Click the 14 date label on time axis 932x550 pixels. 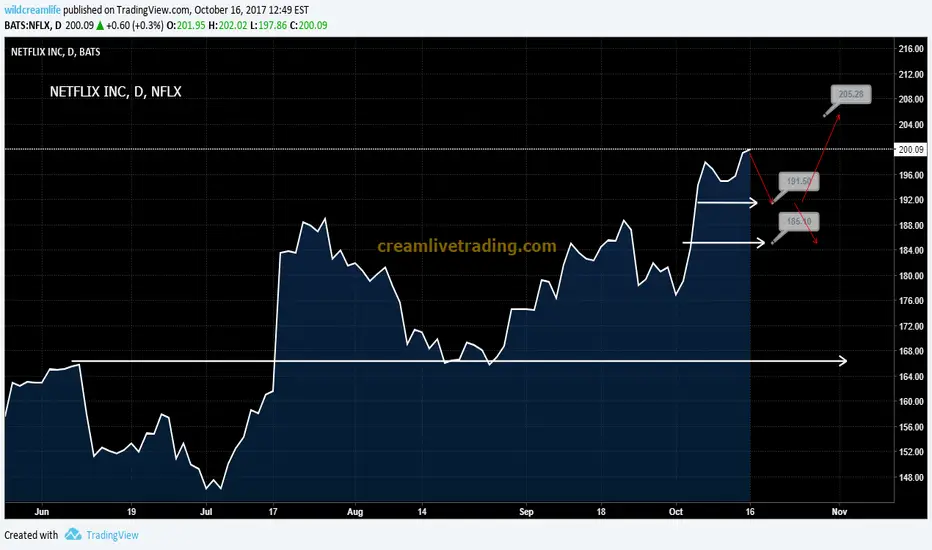pyautogui.click(x=422, y=511)
